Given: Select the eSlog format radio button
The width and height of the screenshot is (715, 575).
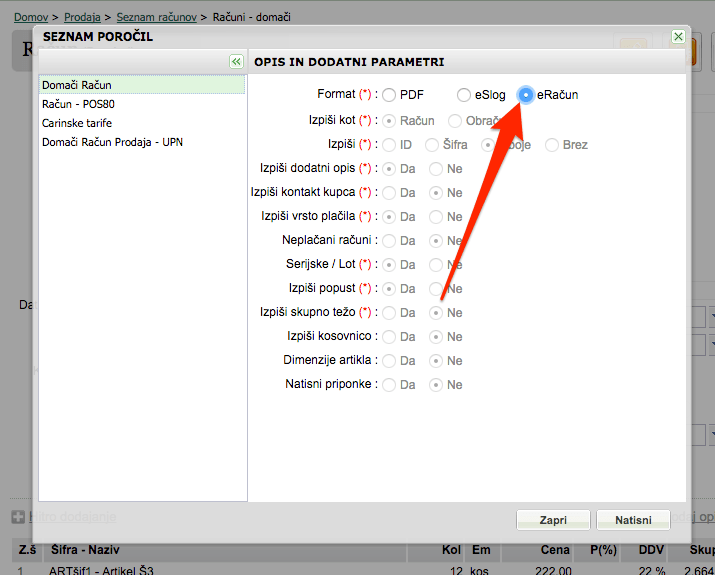Looking at the screenshot, I should (x=464, y=95).
